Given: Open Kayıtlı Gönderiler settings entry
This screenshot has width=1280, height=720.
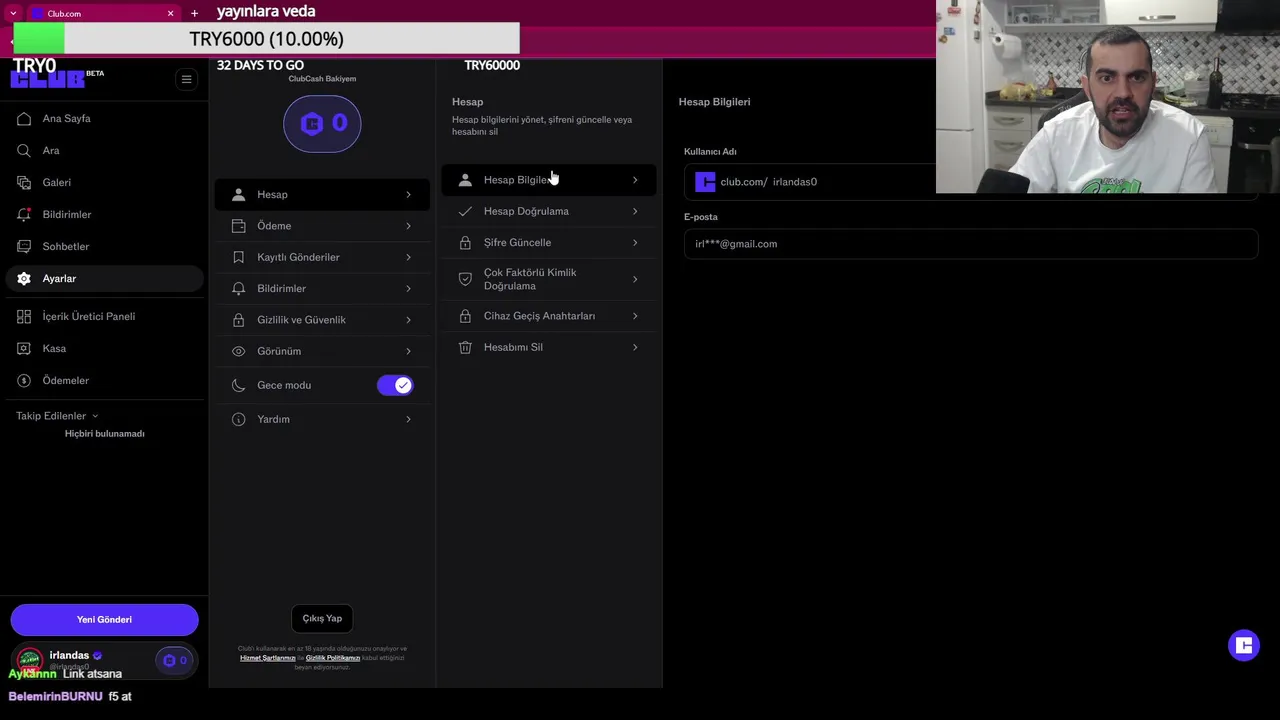Looking at the screenshot, I should click(x=322, y=257).
